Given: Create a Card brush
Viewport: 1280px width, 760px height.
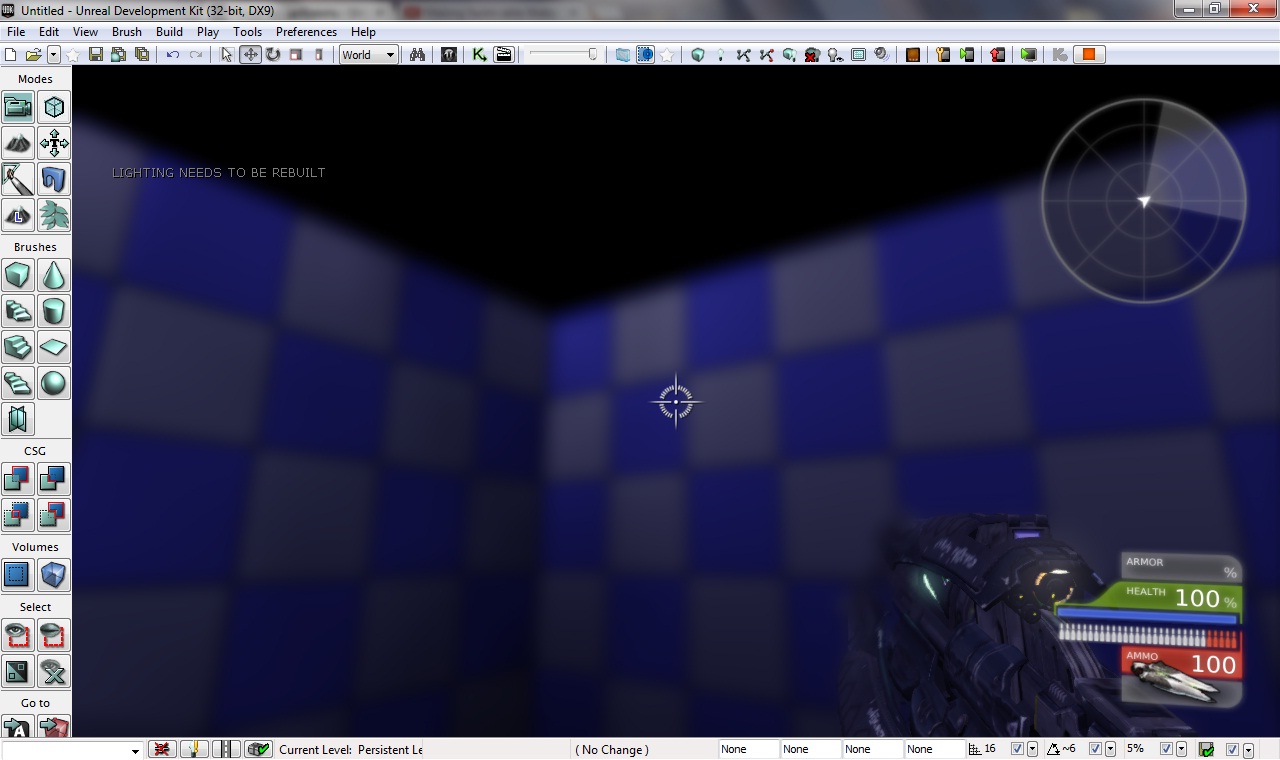Looking at the screenshot, I should 18,419.
